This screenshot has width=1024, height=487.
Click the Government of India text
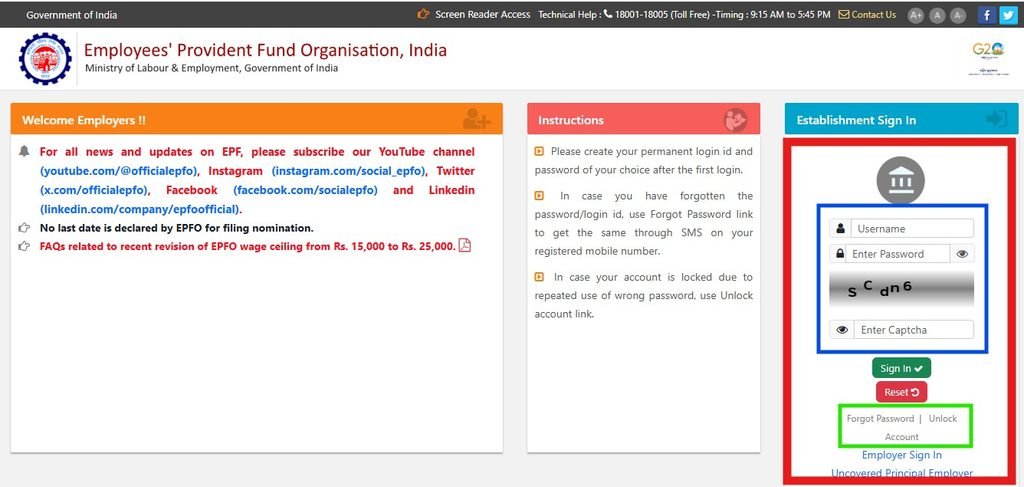pyautogui.click(x=72, y=14)
